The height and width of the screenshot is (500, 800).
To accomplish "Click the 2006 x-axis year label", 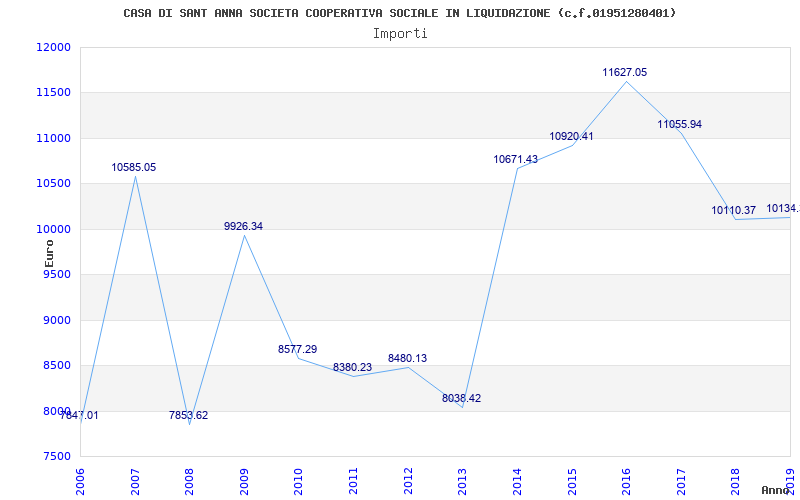I will pyautogui.click(x=80, y=482).
